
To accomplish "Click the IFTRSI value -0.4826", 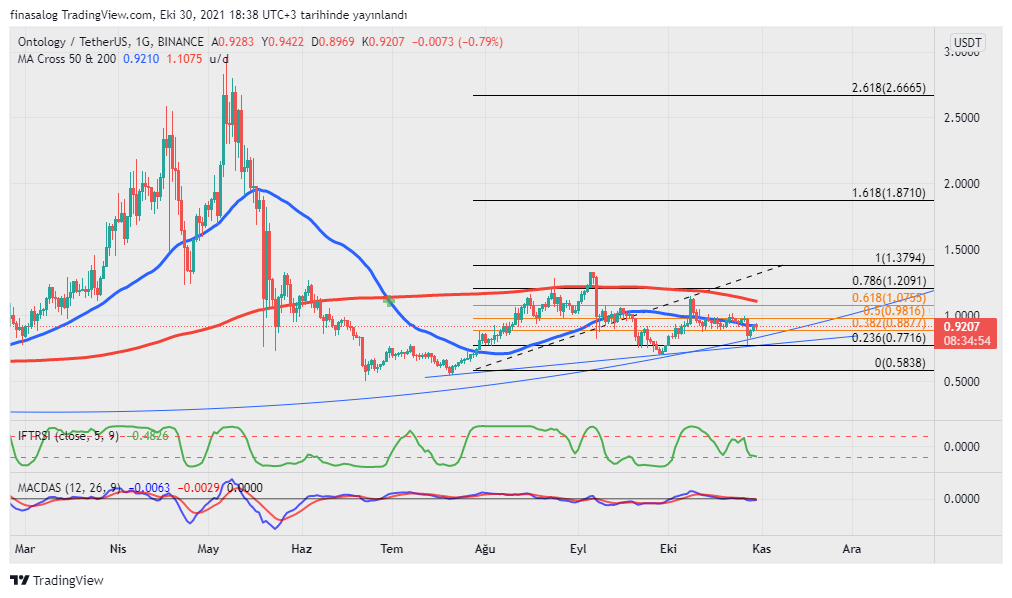I will click(147, 435).
